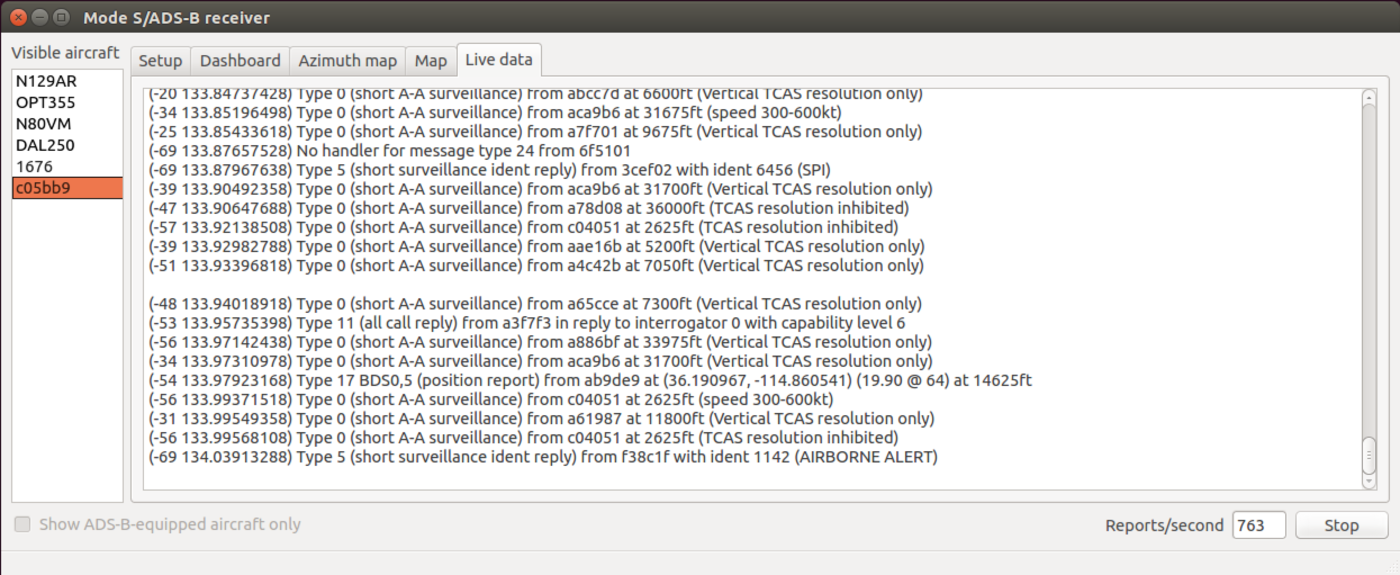
Task: Click the live data vertical scrollbar handle
Action: point(1369,455)
